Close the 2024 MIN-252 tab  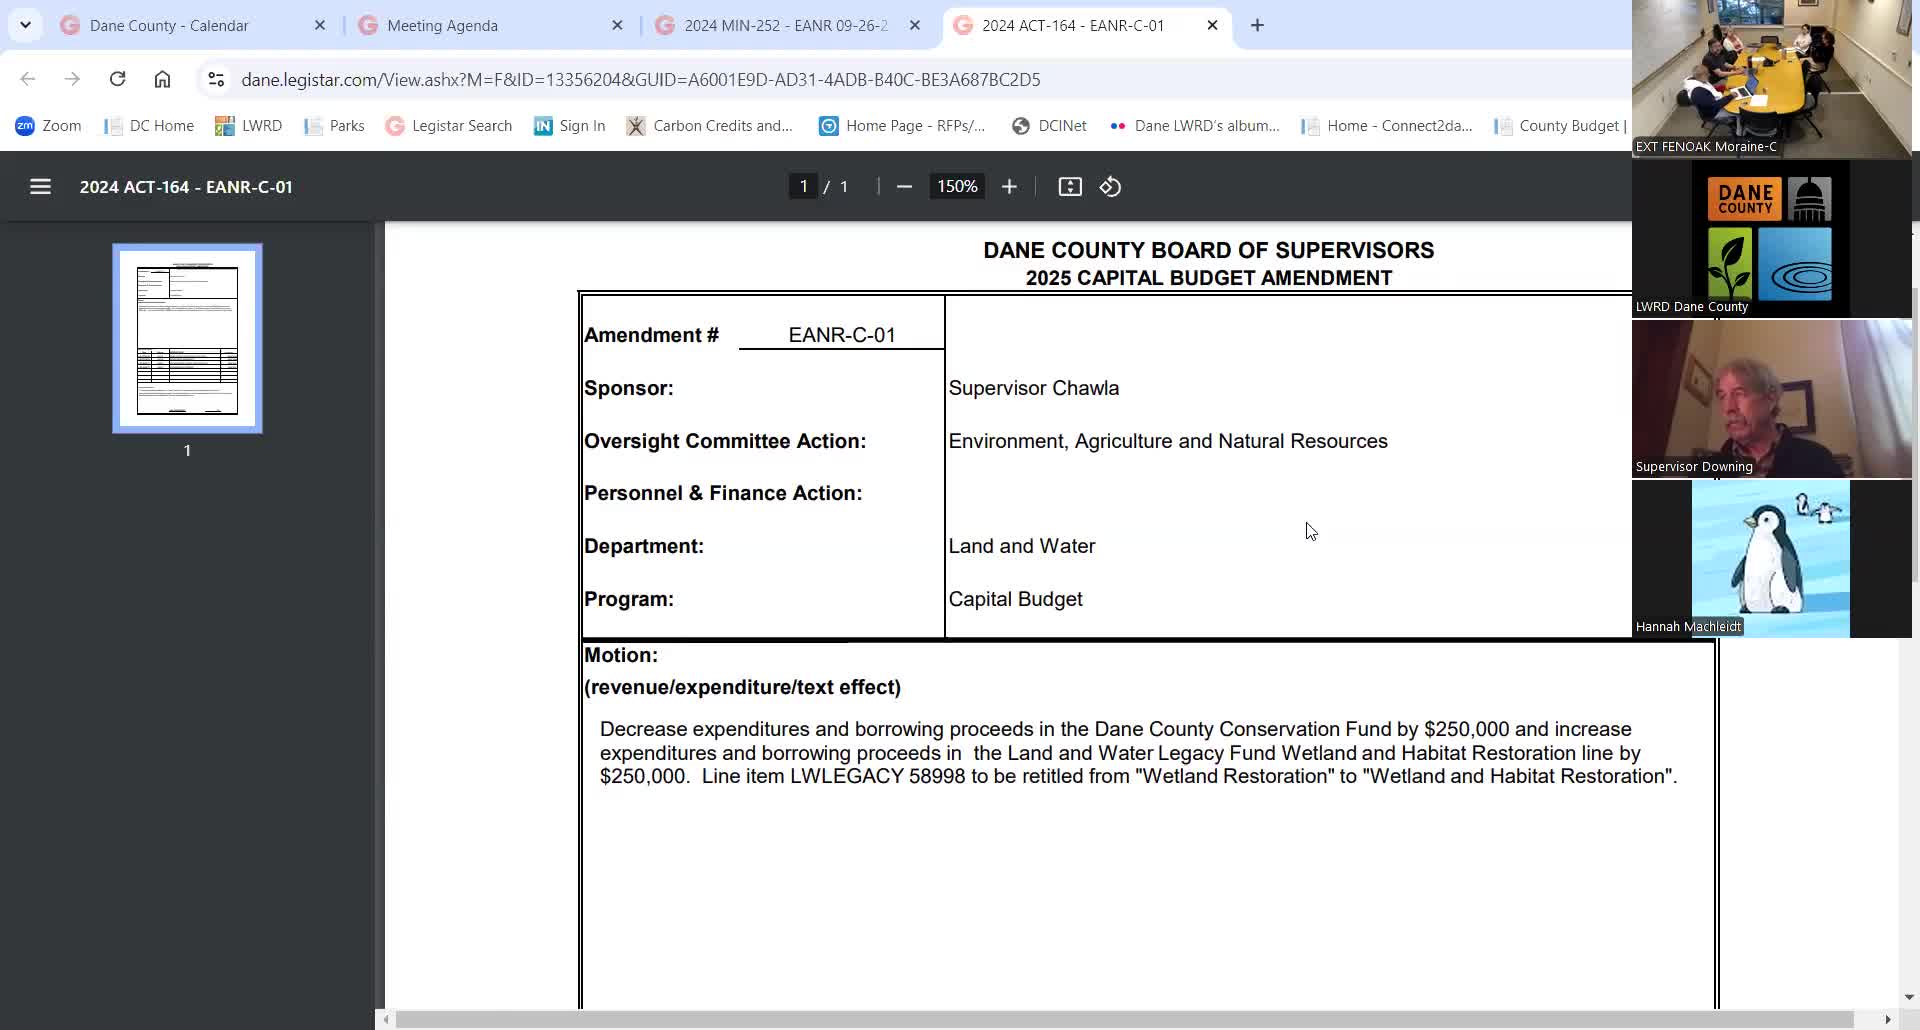click(915, 25)
